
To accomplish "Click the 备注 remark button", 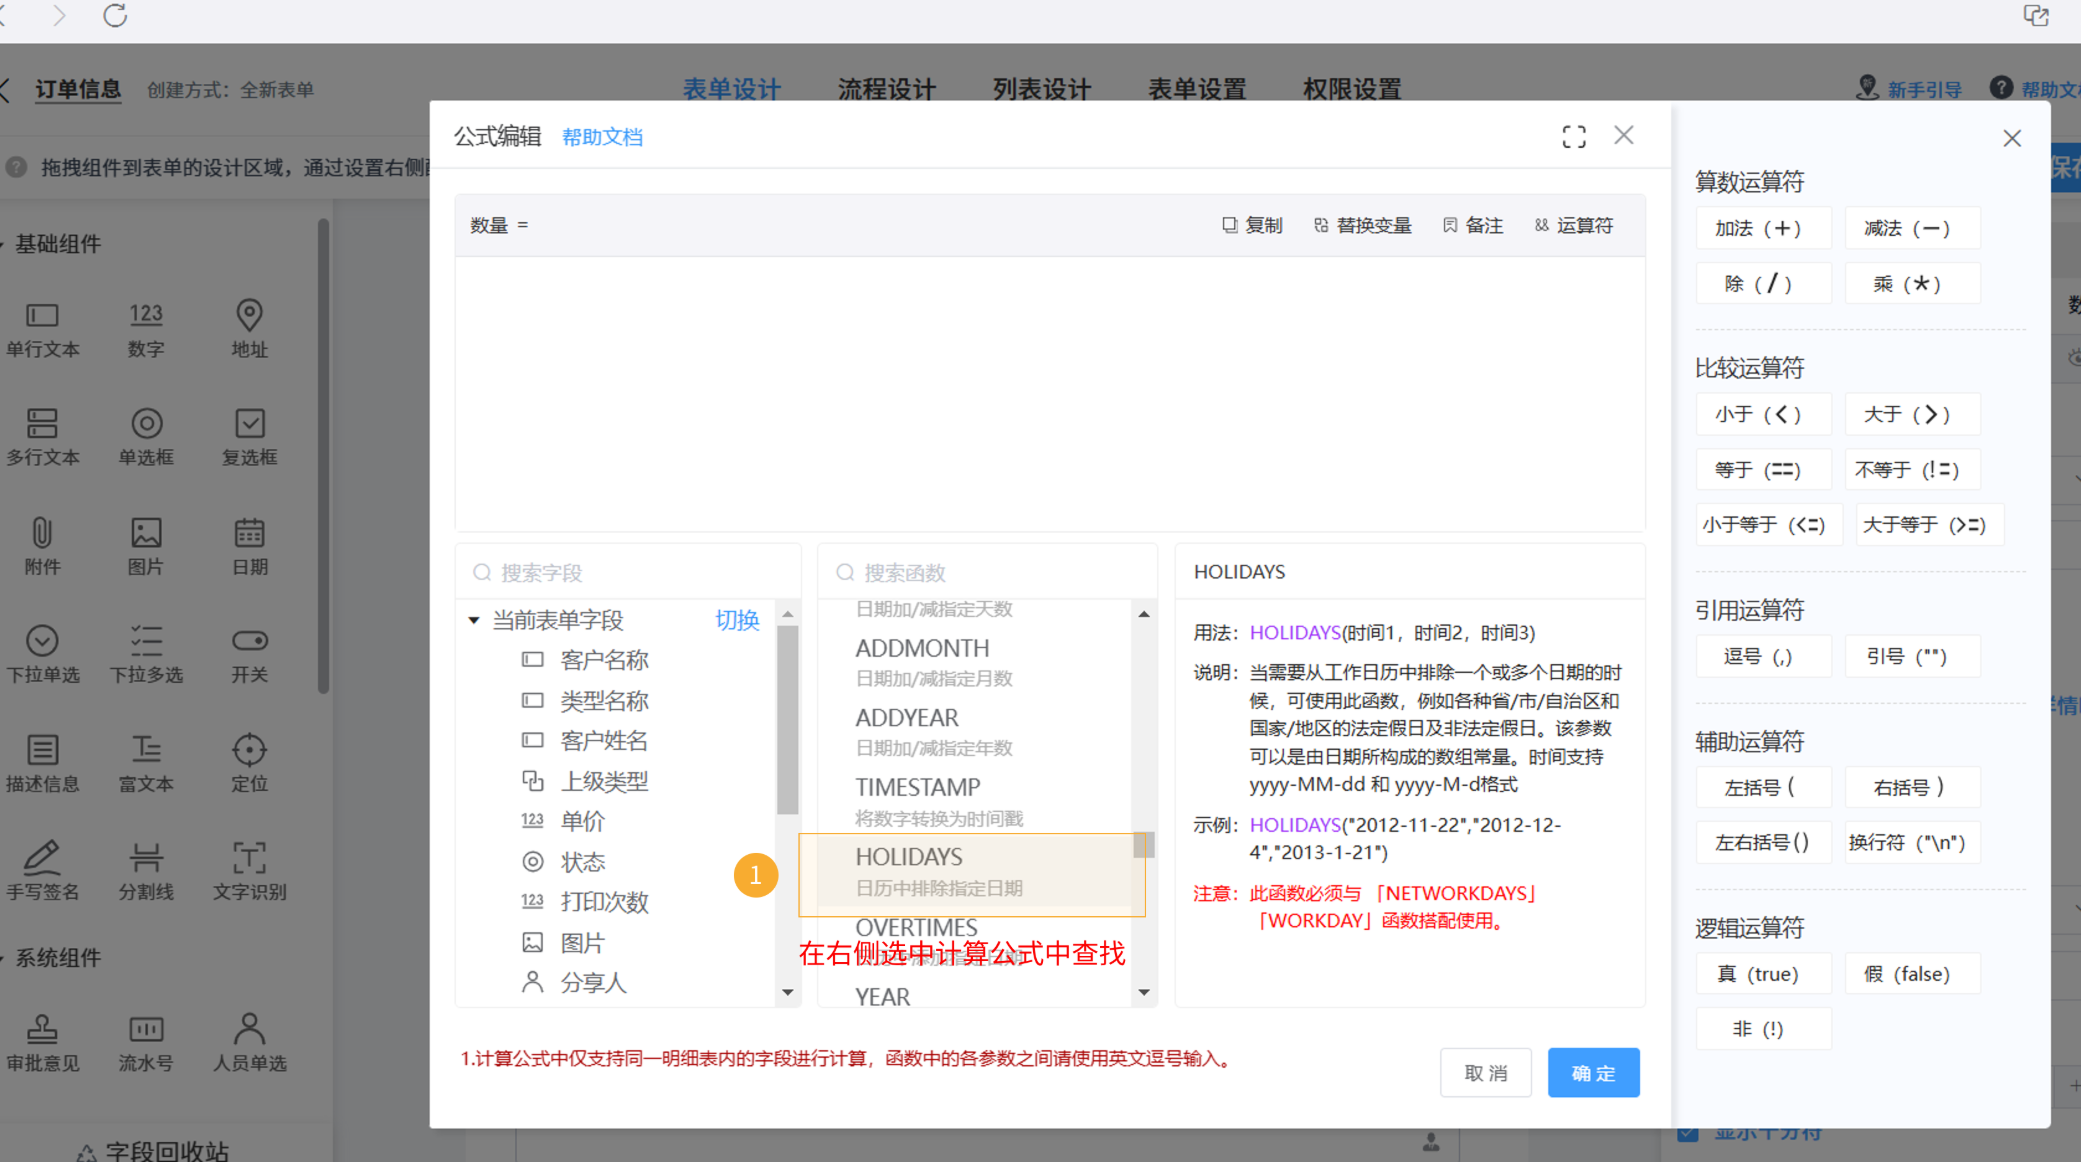I will pos(1473,225).
